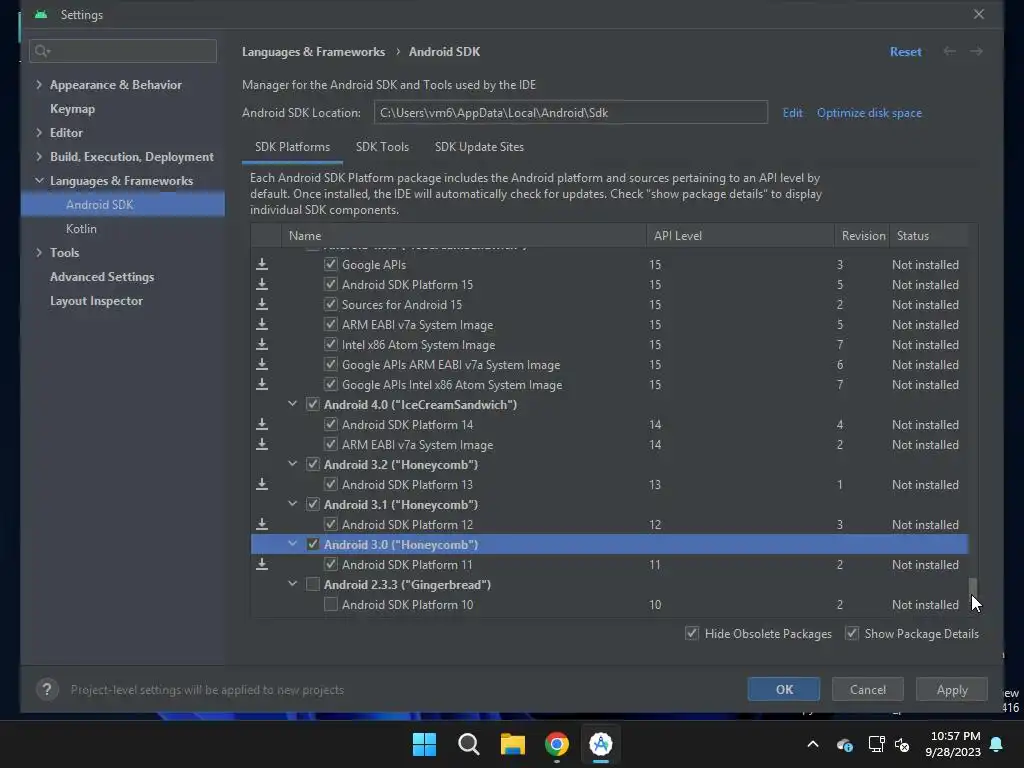Click download icon for Intel x86 Atom System Image

(x=262, y=344)
